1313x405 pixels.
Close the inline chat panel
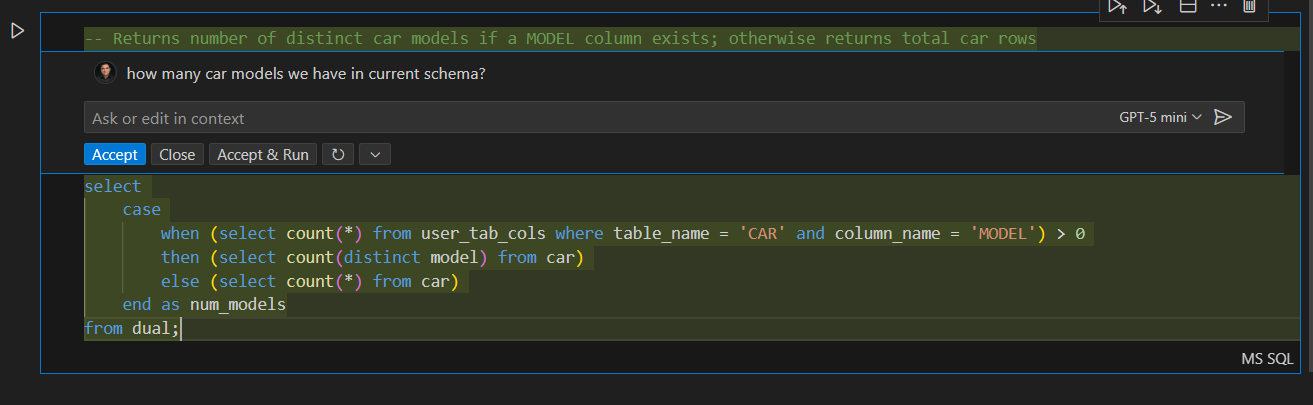point(177,155)
